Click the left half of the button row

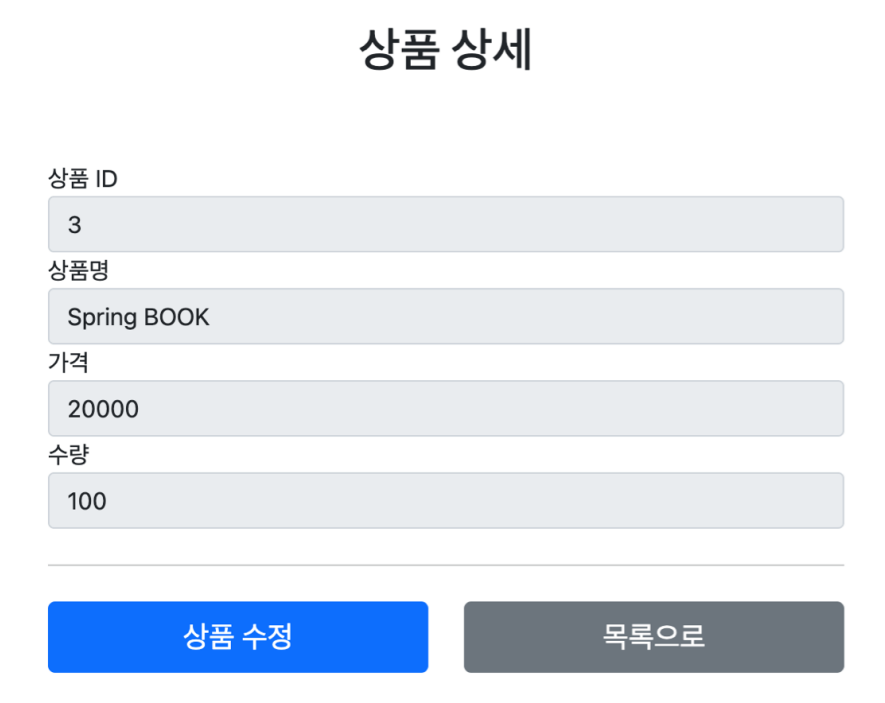click(237, 637)
